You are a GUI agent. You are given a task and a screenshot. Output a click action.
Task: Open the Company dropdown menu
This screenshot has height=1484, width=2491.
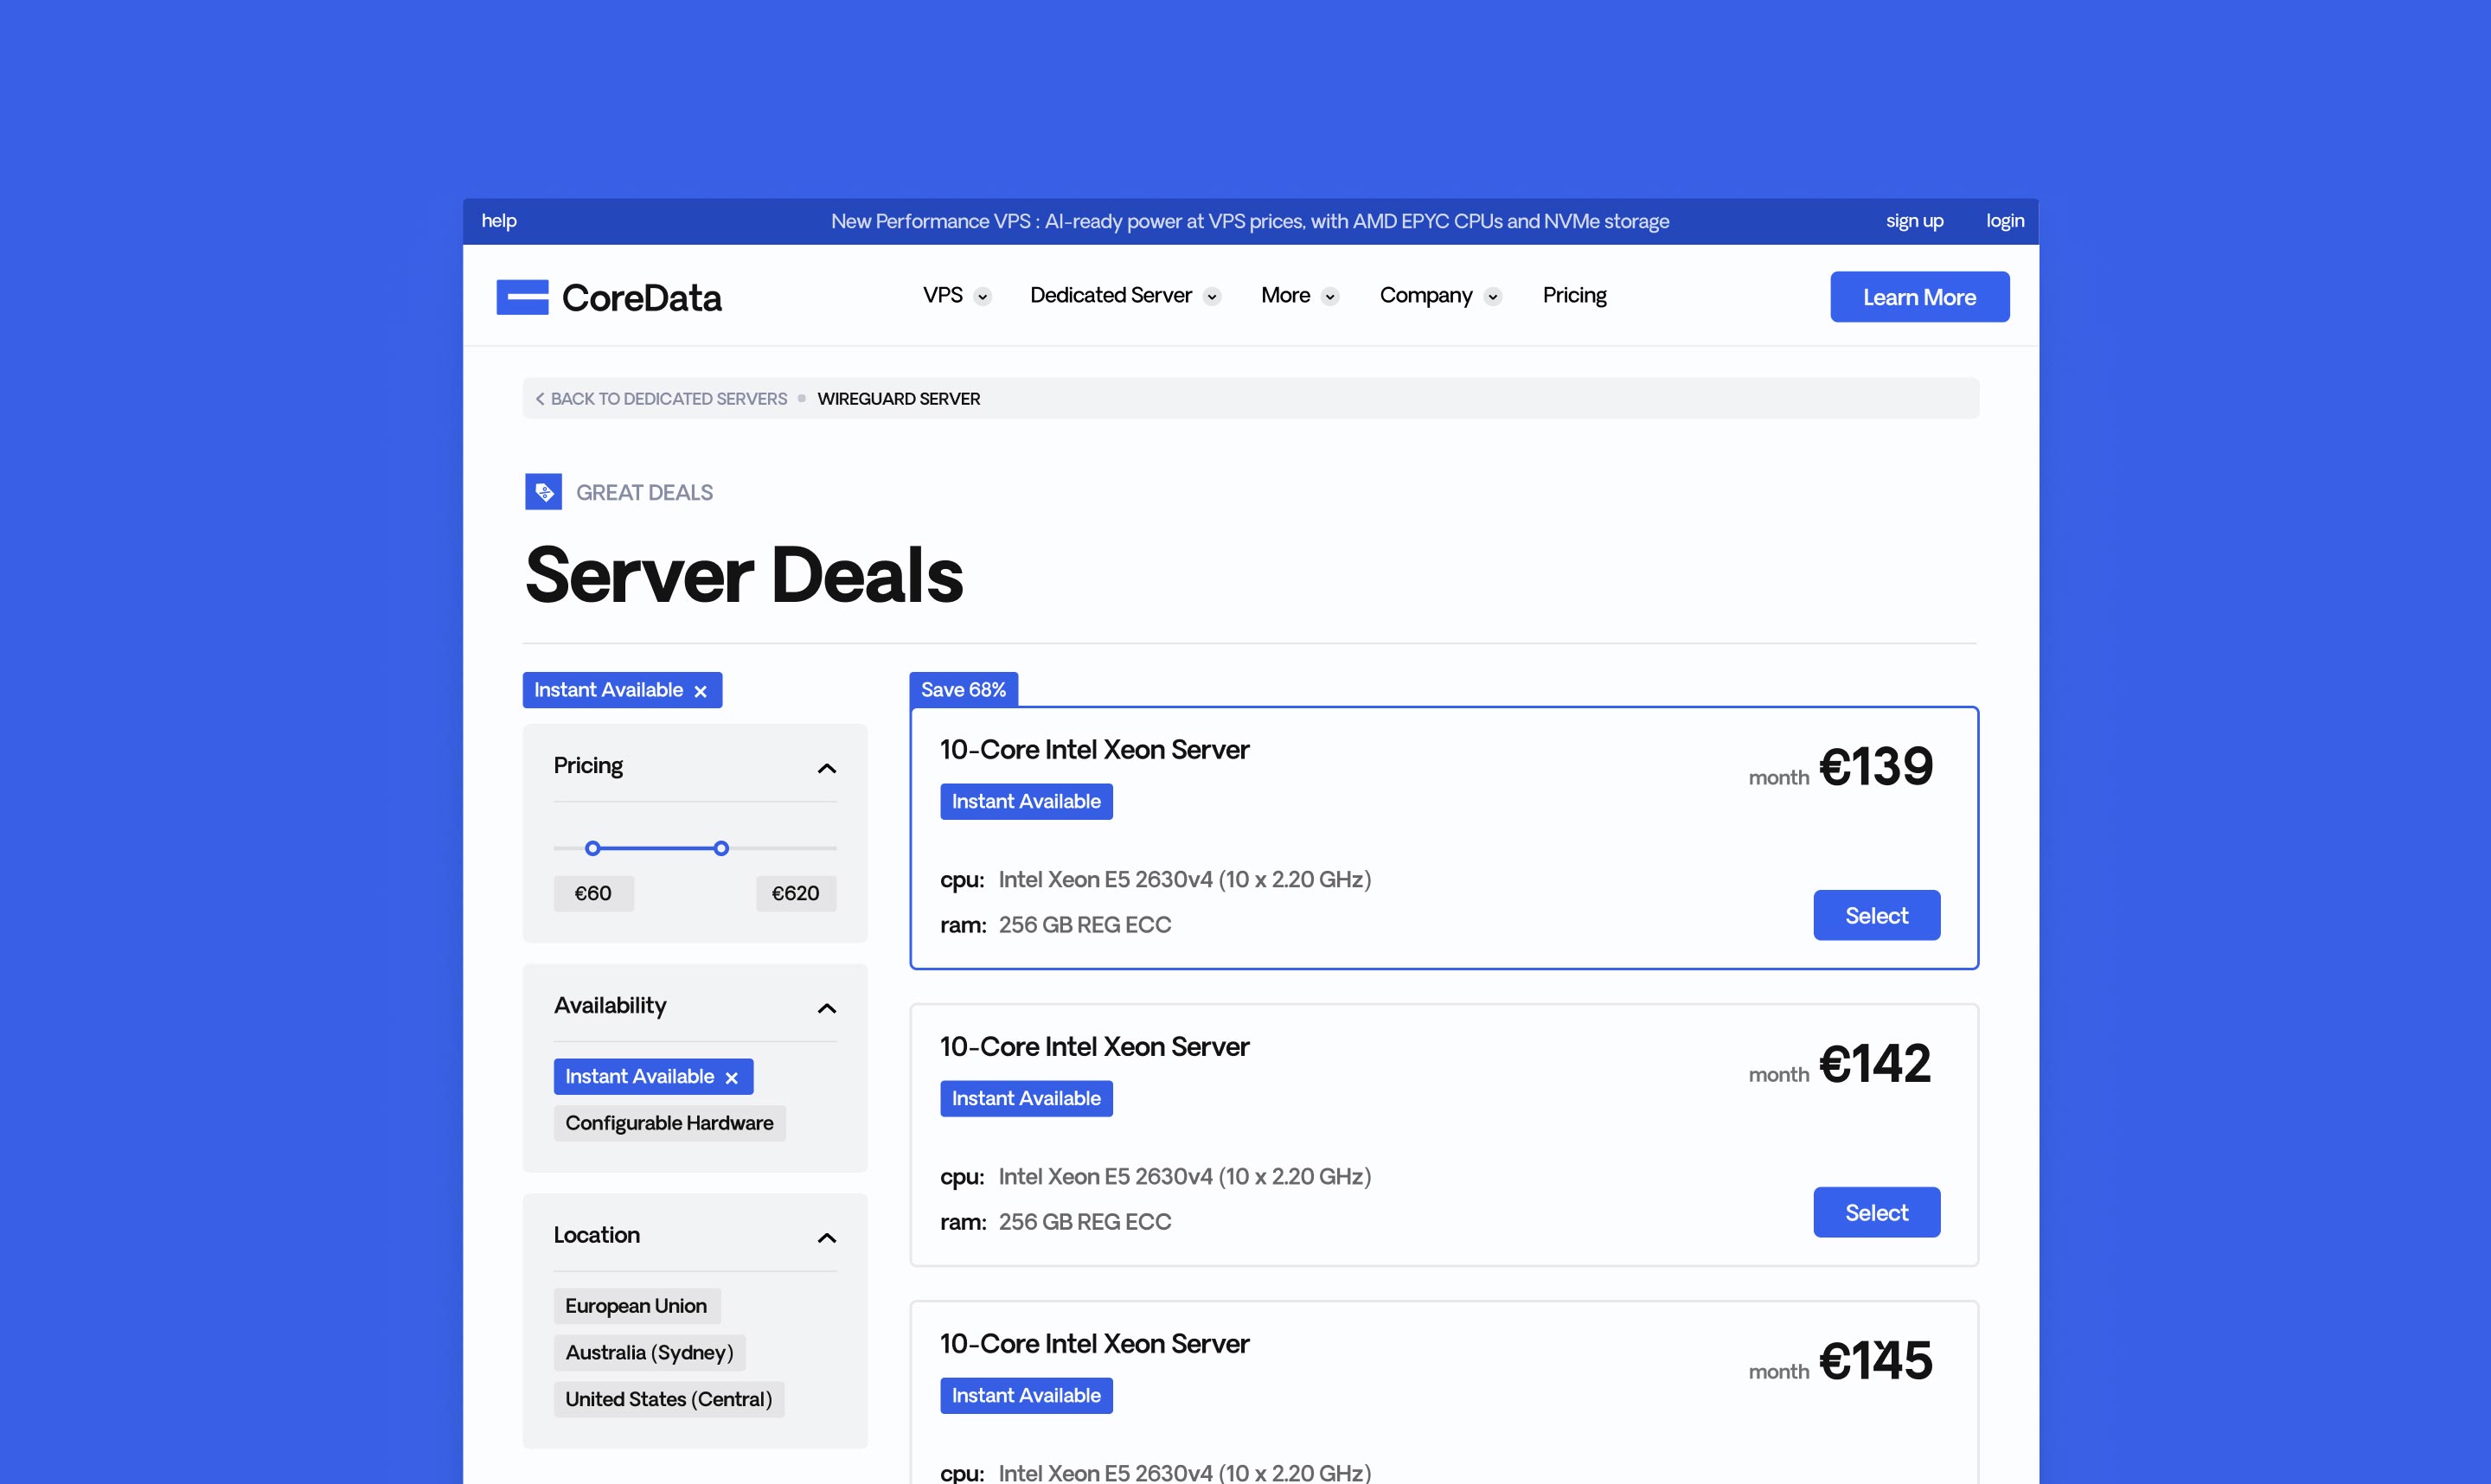tap(1440, 296)
